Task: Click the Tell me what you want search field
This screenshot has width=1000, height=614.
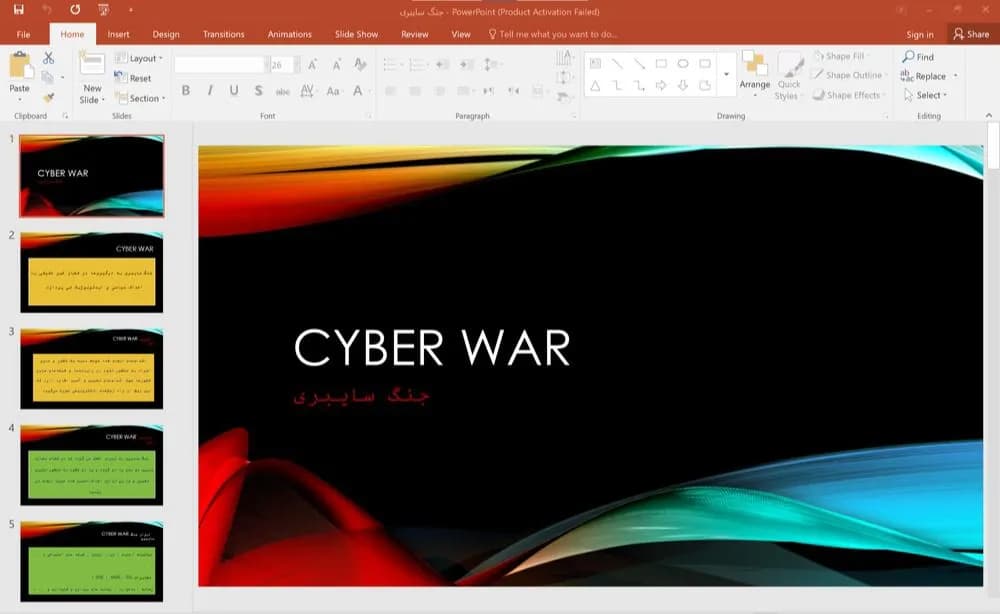Action: (x=552, y=34)
